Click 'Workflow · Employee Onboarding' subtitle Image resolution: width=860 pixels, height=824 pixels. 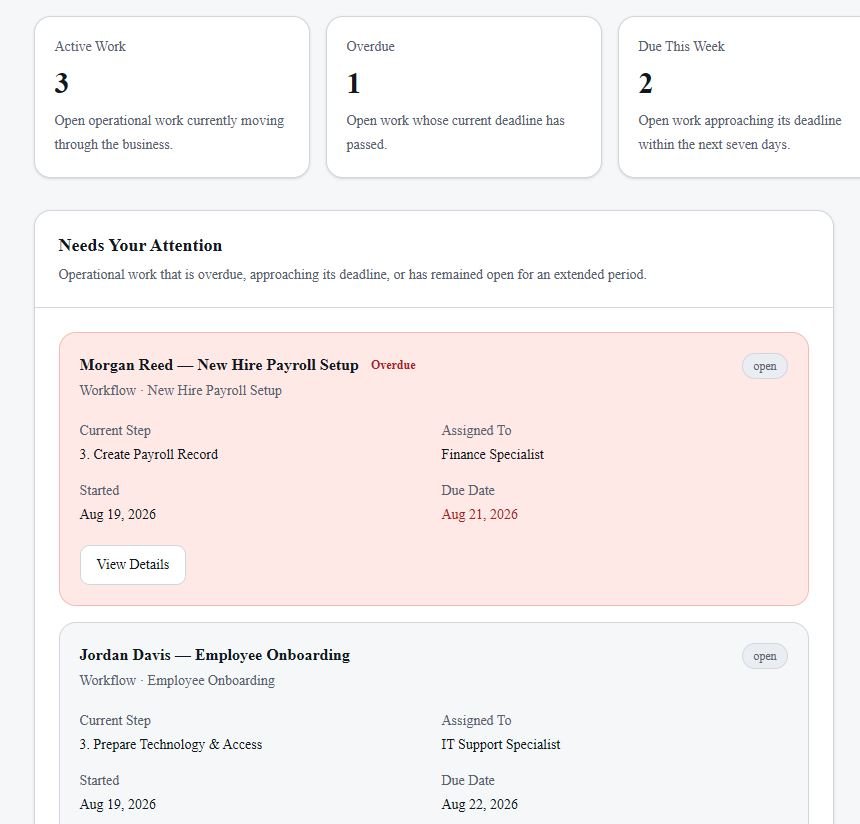pyautogui.click(x=177, y=680)
